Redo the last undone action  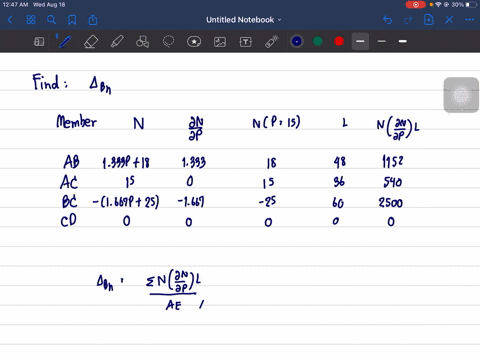[408, 20]
